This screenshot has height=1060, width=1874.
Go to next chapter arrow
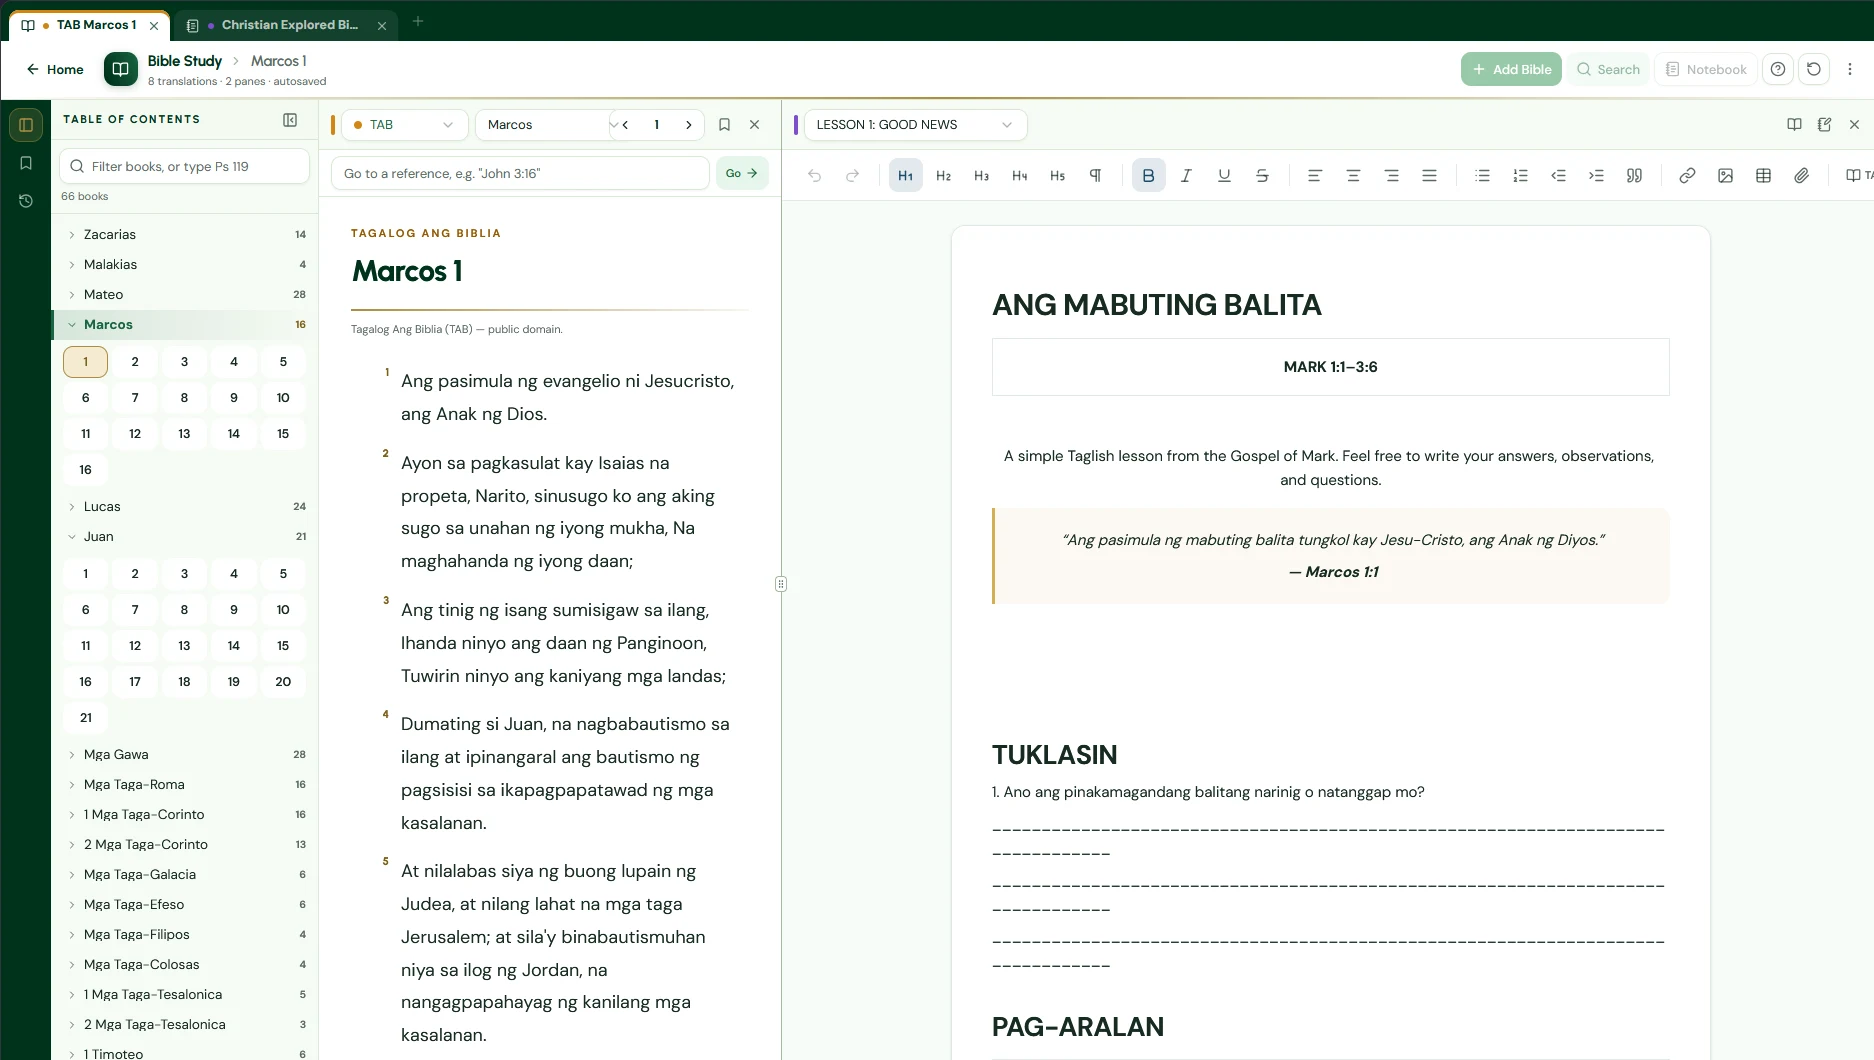tap(688, 124)
